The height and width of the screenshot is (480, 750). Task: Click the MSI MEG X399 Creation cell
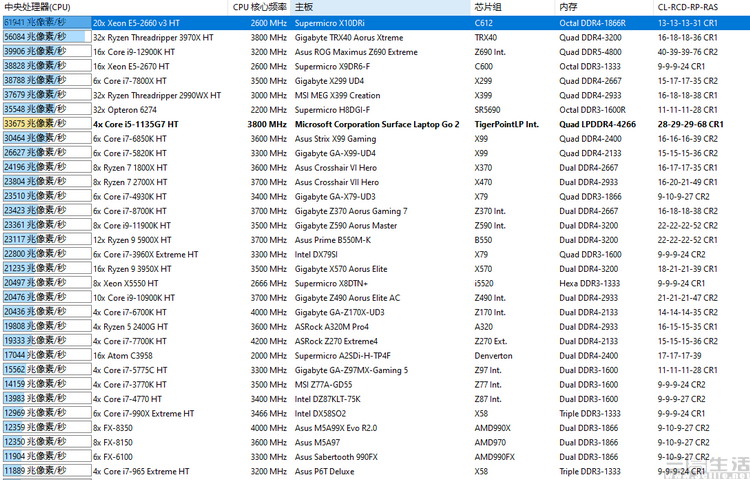(x=337, y=95)
